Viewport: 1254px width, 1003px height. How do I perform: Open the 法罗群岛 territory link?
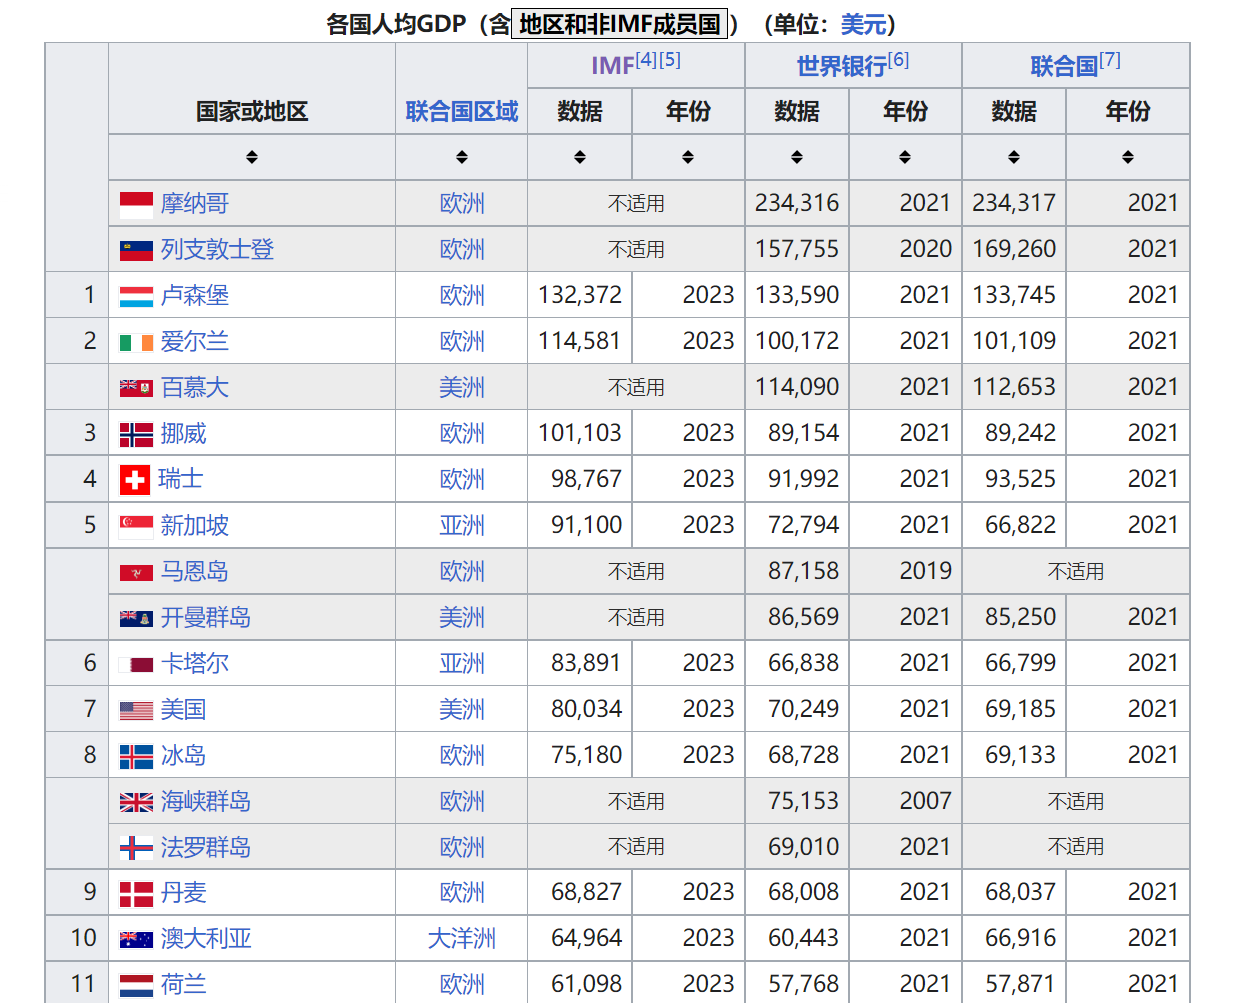pyautogui.click(x=206, y=848)
